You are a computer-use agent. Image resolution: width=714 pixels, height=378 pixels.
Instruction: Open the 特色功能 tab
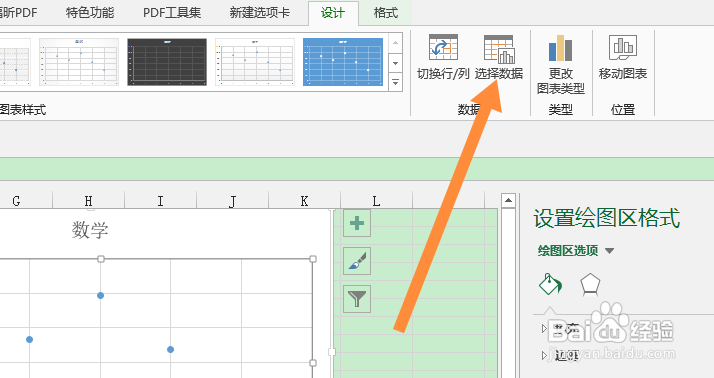coord(90,13)
